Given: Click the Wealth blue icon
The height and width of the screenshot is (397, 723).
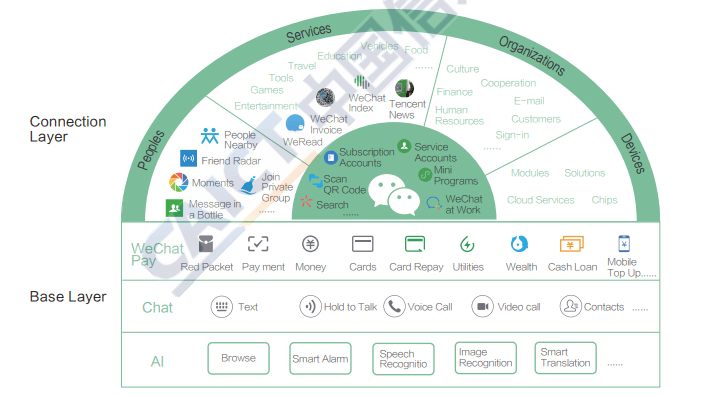Looking at the screenshot, I should [x=519, y=243].
